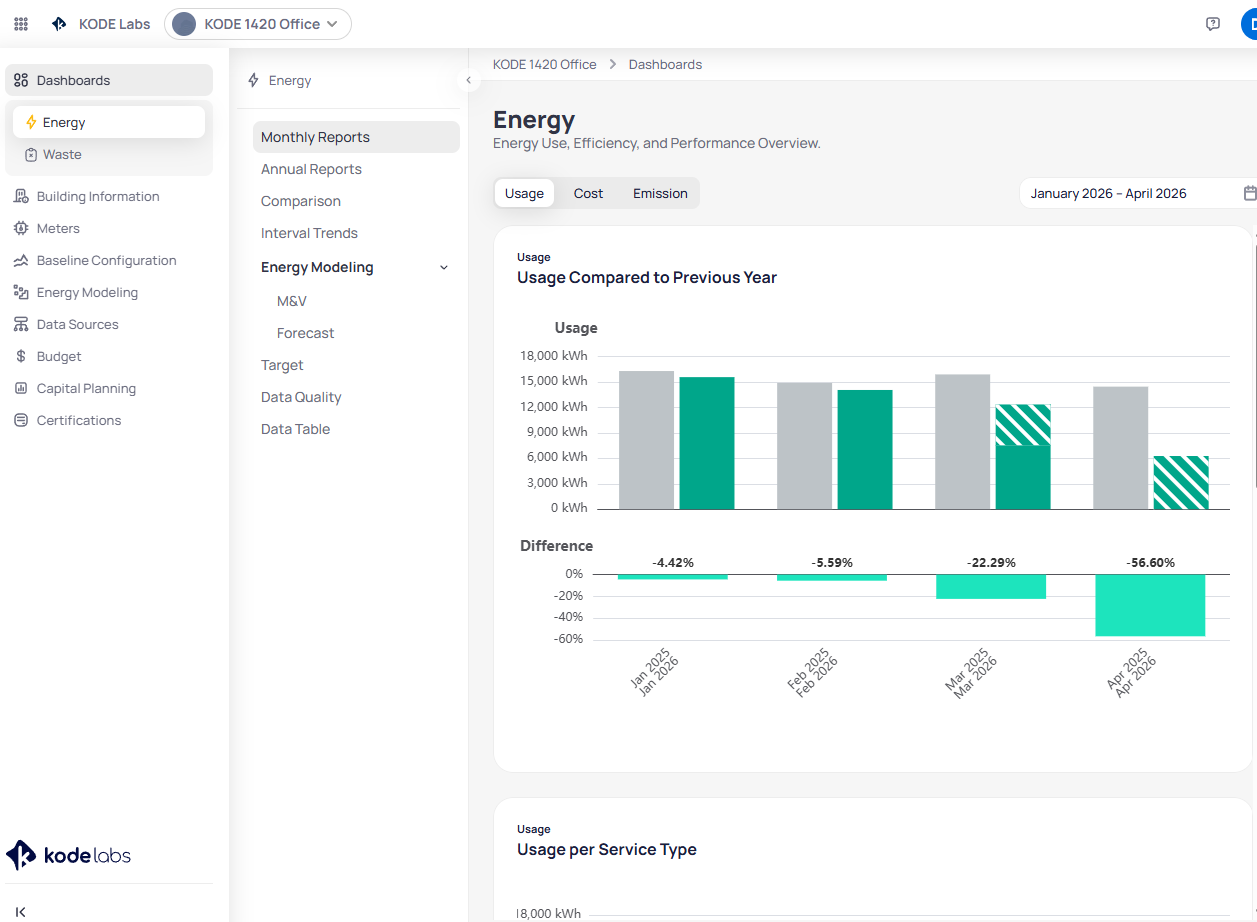Select Dashboards in the main sidebar
1257x922 pixels.
[x=109, y=80]
